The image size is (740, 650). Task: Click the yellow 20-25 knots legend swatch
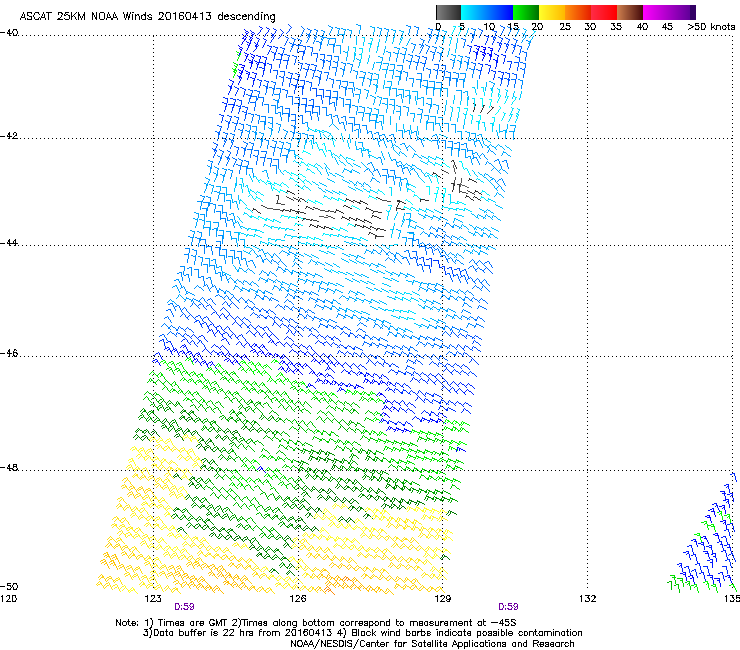click(552, 12)
